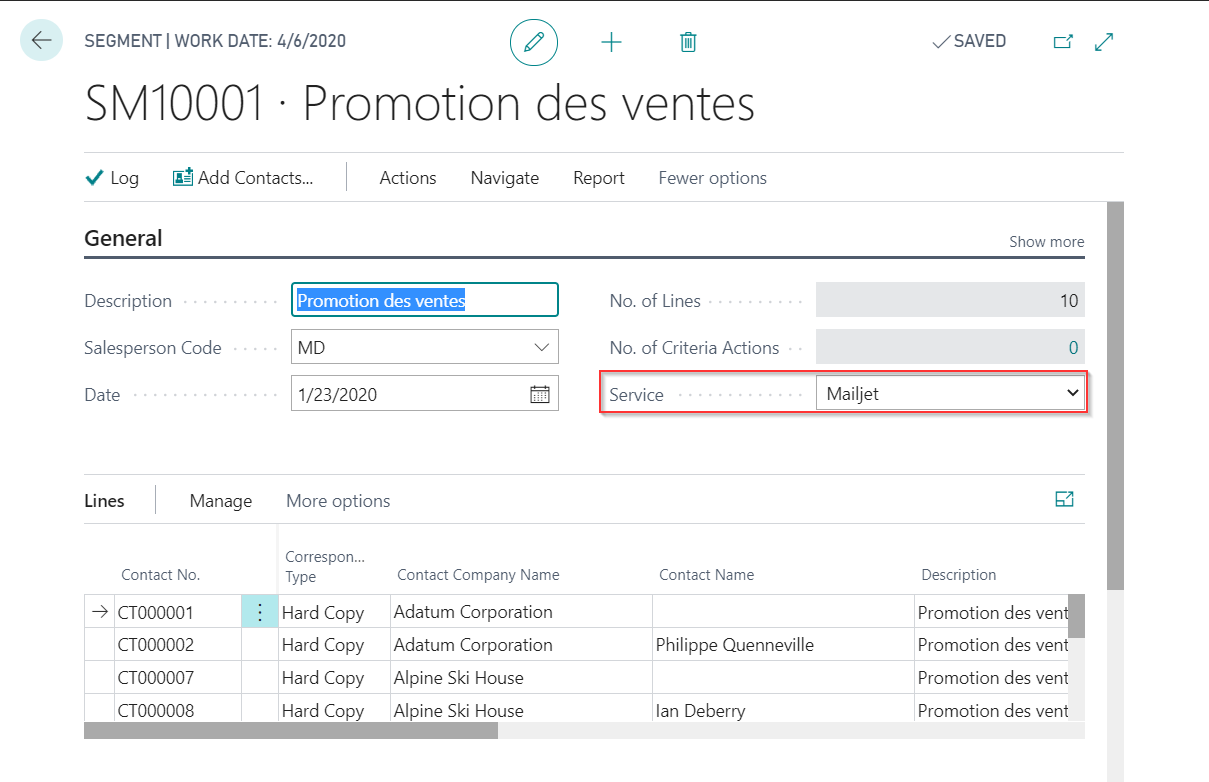Expand the Salesperson Code dropdown

[x=542, y=348]
